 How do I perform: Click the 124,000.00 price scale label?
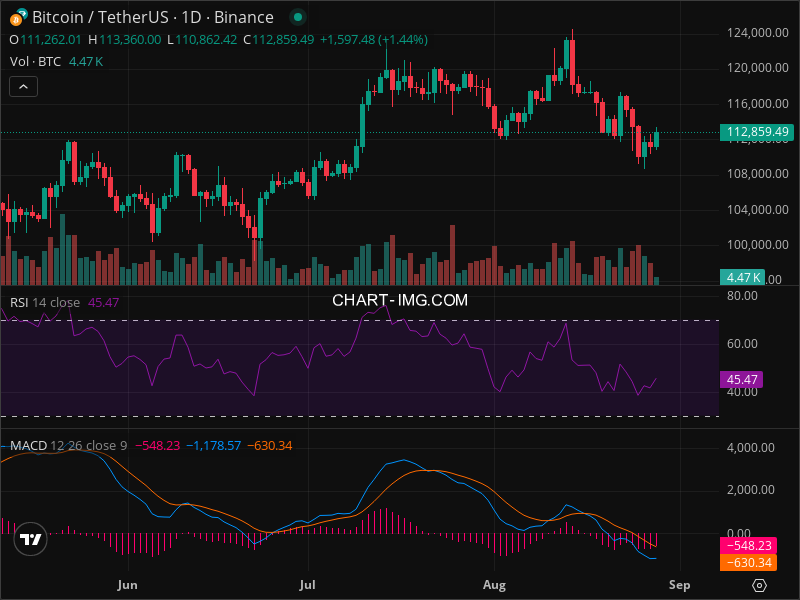(x=757, y=33)
